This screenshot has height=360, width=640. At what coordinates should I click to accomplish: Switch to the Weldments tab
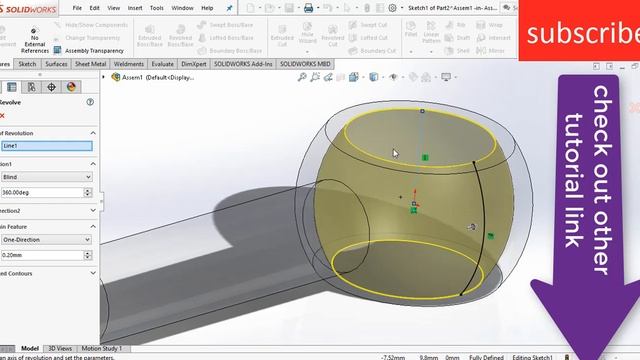[x=129, y=64]
